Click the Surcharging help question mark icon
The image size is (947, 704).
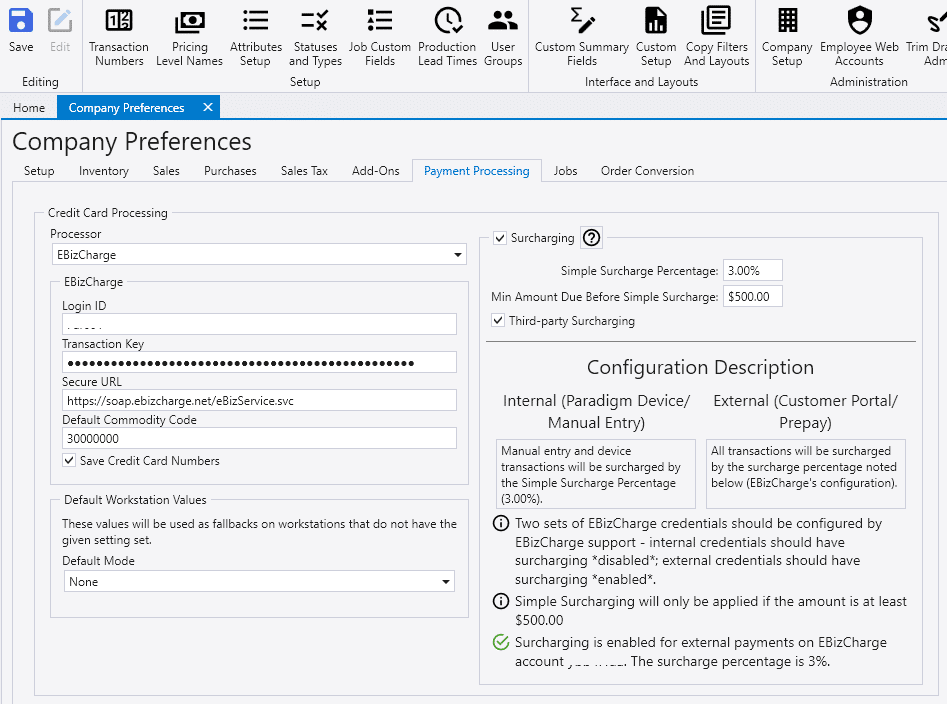(591, 238)
